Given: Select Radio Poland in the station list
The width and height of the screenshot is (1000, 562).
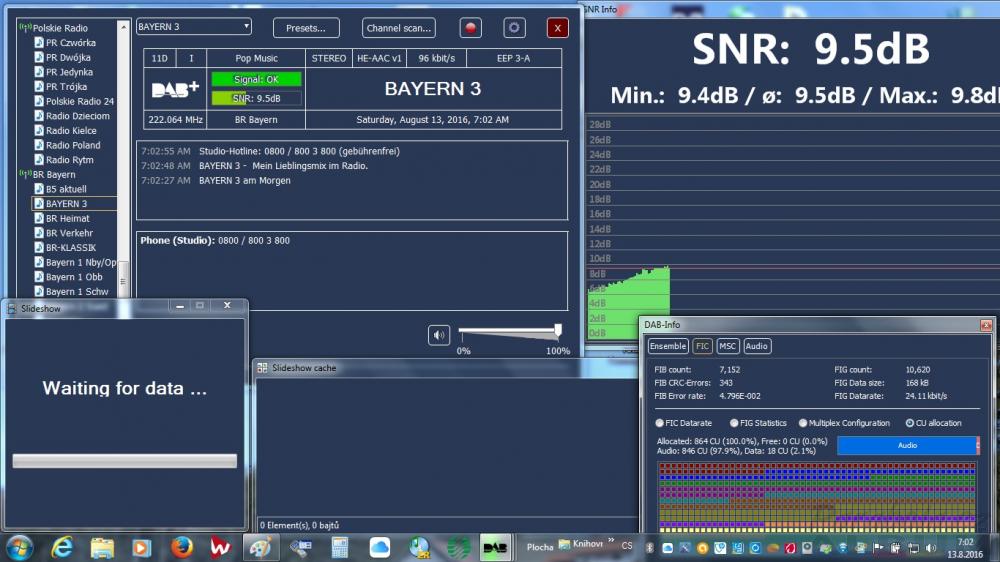Looking at the screenshot, I should [x=73, y=145].
